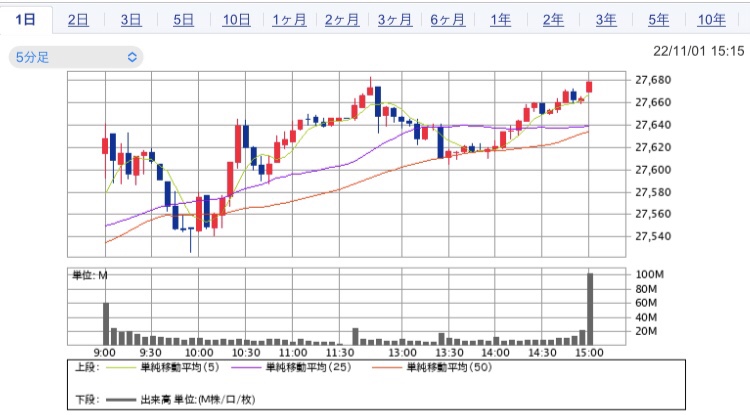Click the 40M volume axis label

646,317
